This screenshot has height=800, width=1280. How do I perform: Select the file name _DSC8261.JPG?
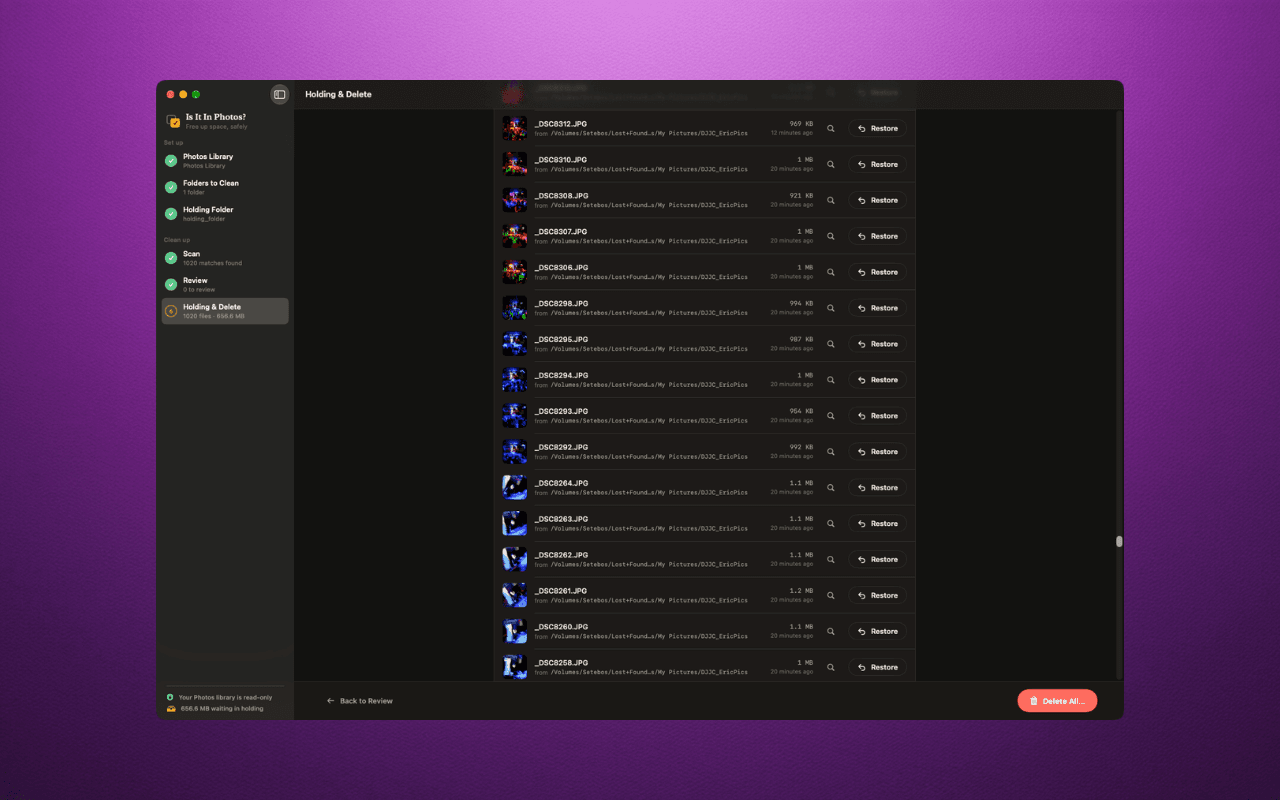pos(561,591)
